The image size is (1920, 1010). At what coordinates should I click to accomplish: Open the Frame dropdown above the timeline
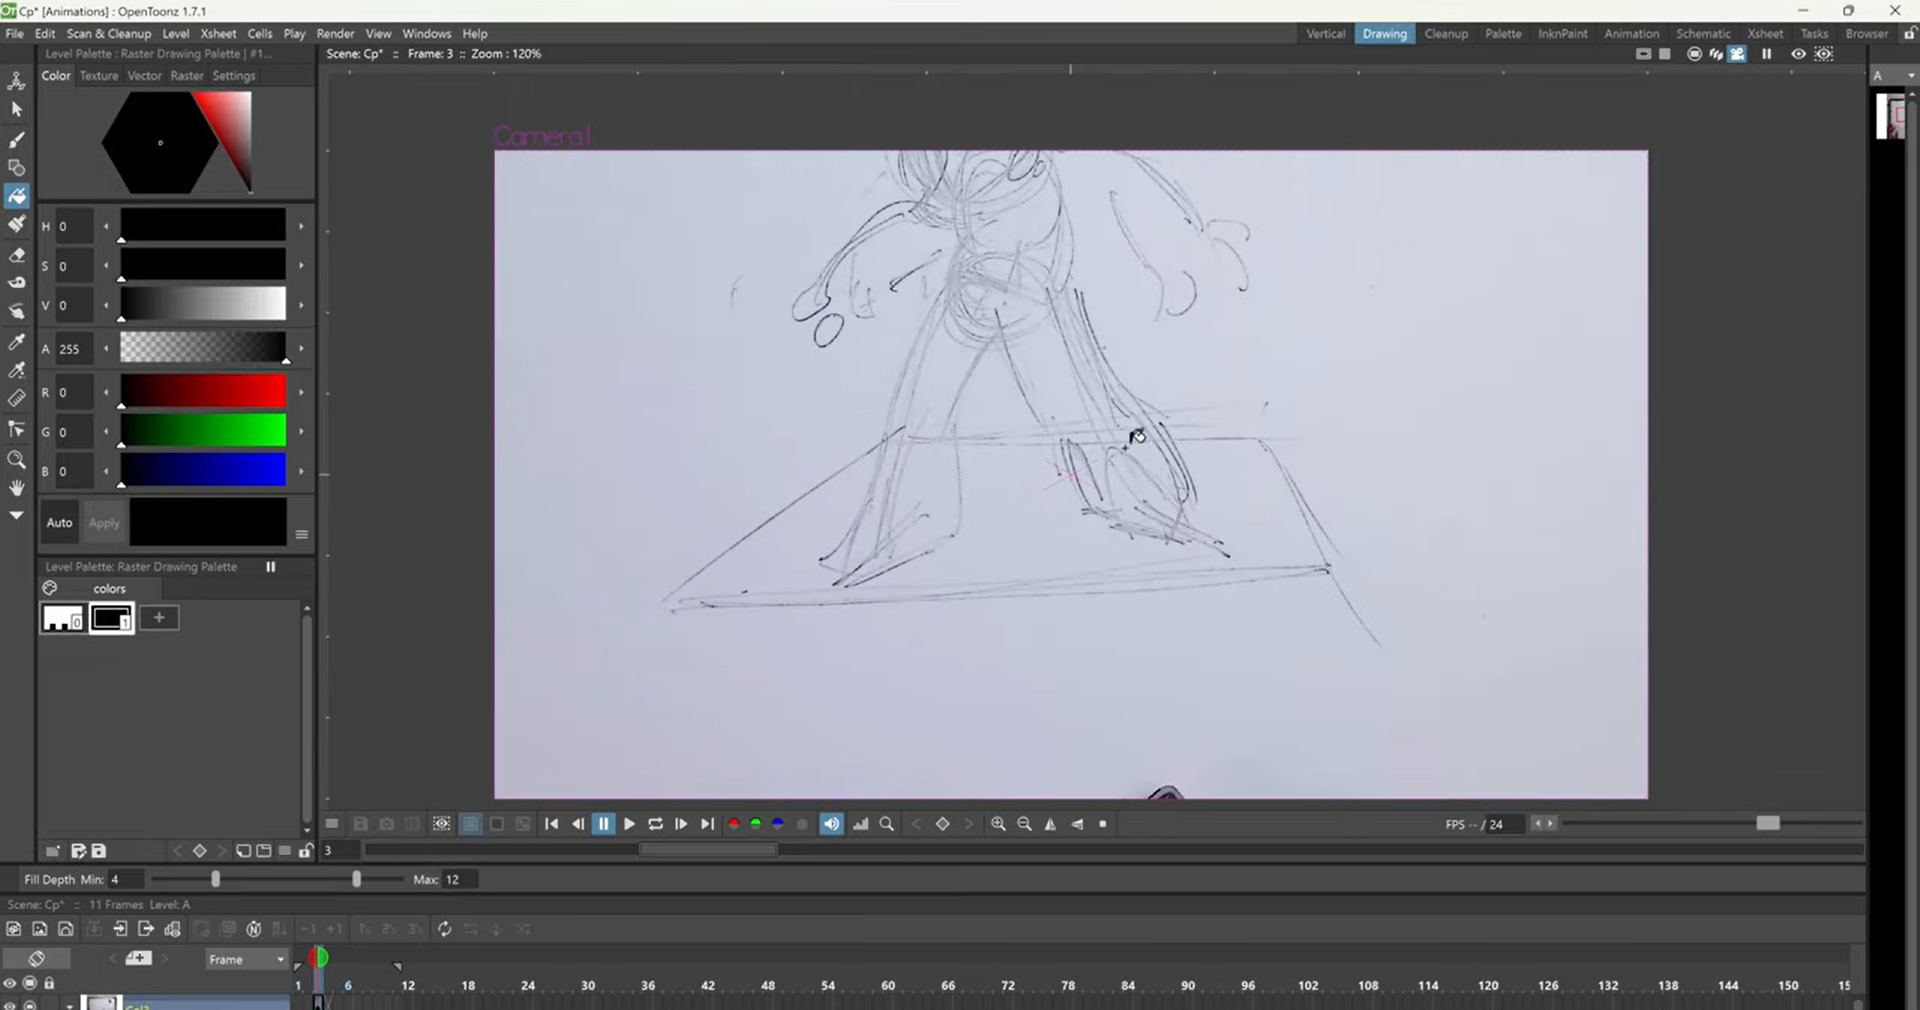(245, 960)
